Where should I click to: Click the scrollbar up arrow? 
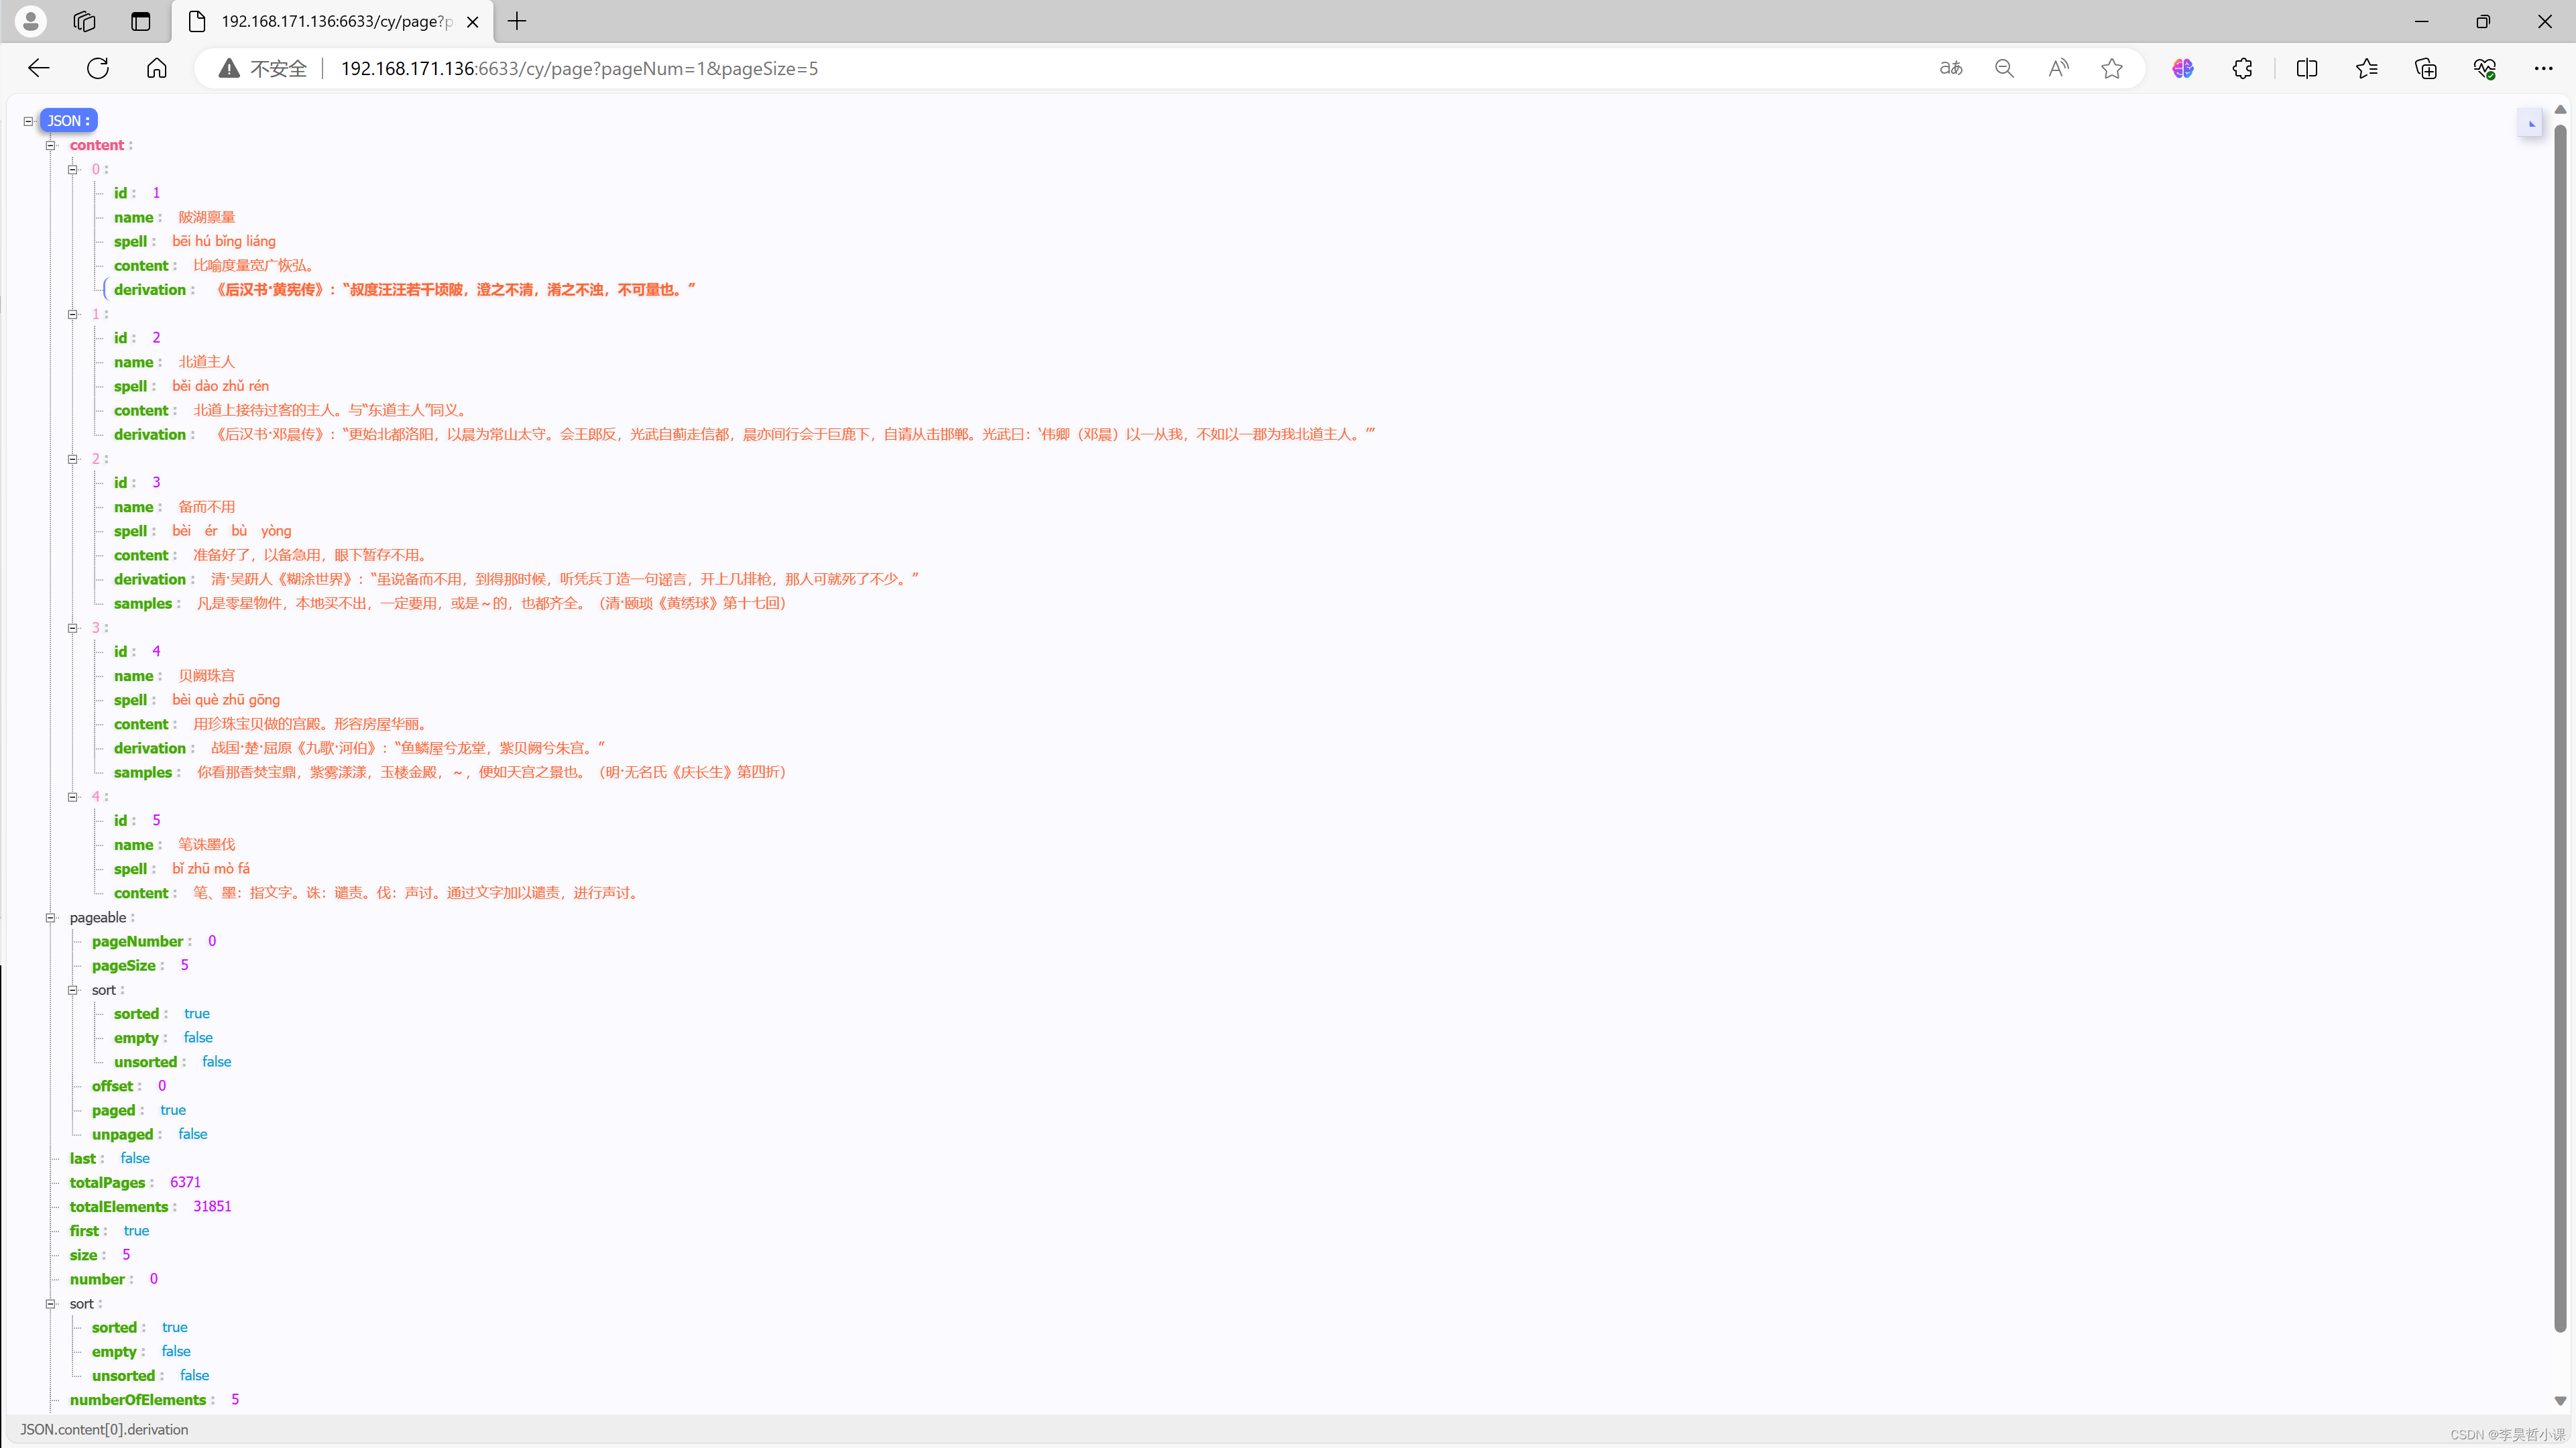click(2560, 109)
